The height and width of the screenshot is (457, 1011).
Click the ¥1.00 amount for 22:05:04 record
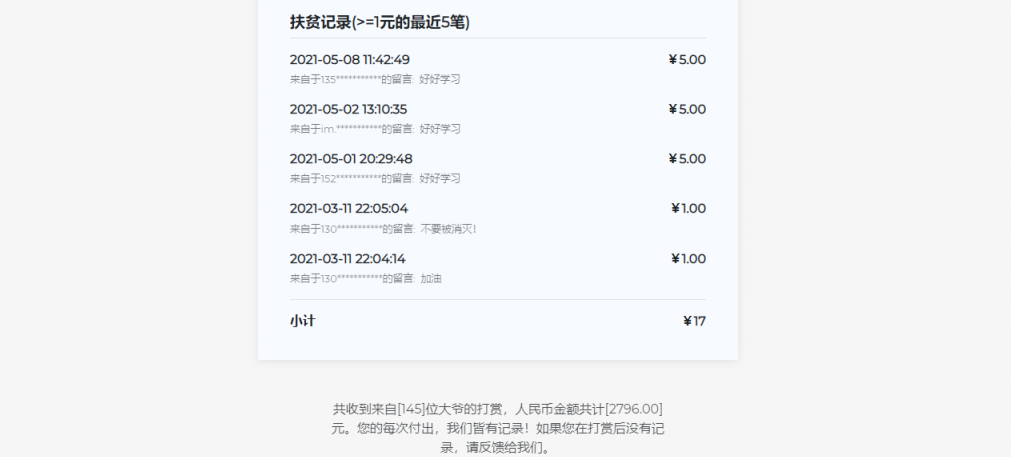688,209
